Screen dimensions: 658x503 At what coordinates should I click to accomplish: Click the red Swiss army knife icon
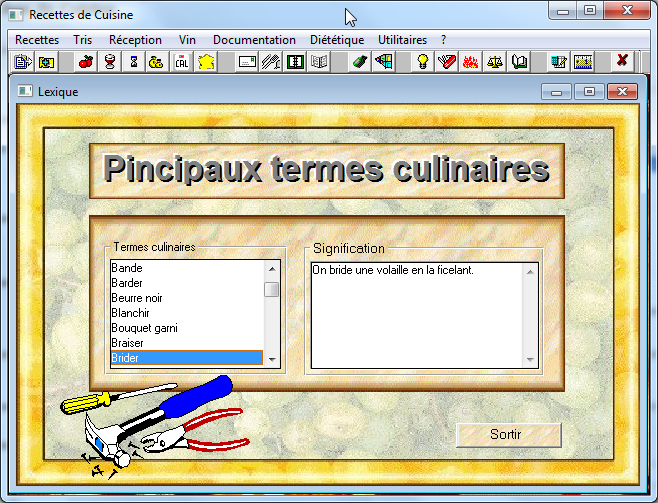(x=447, y=62)
